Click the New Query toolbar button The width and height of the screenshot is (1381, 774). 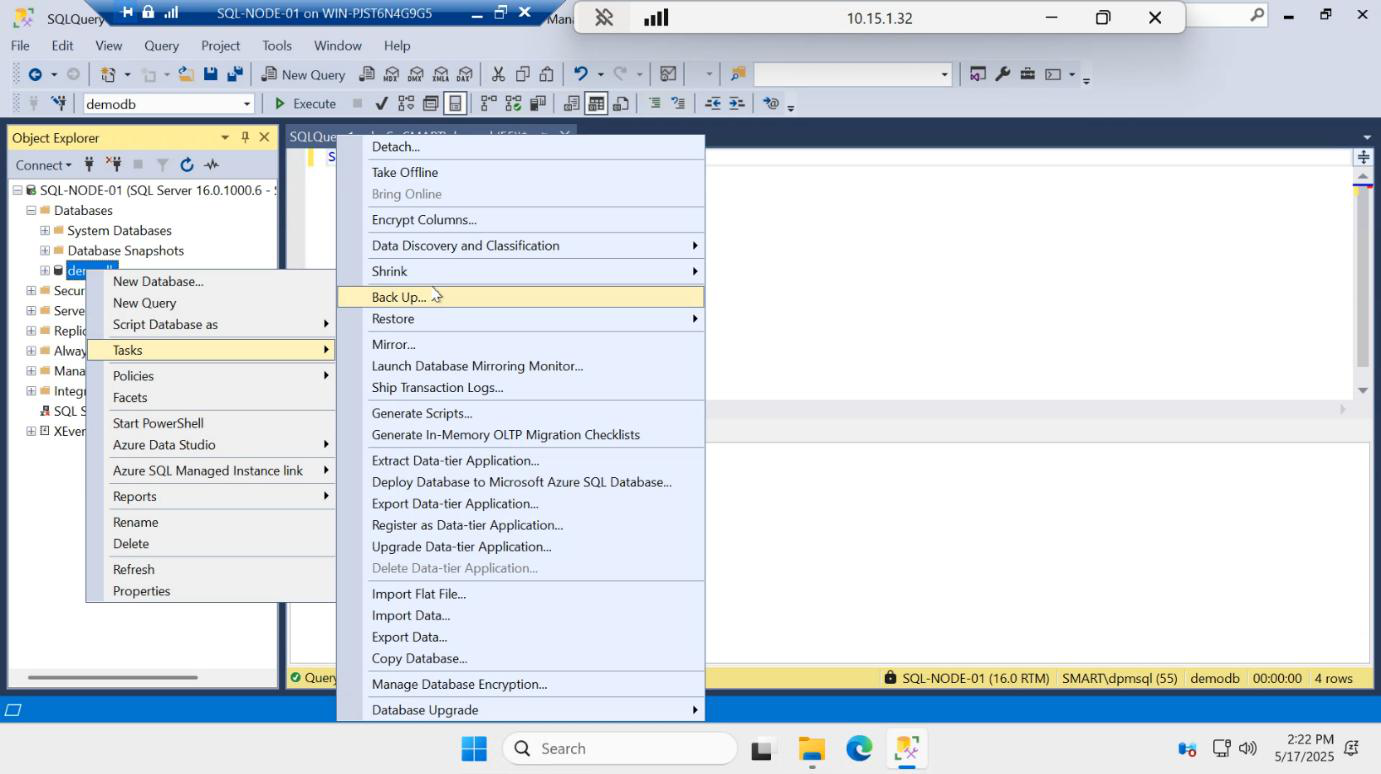[303, 74]
